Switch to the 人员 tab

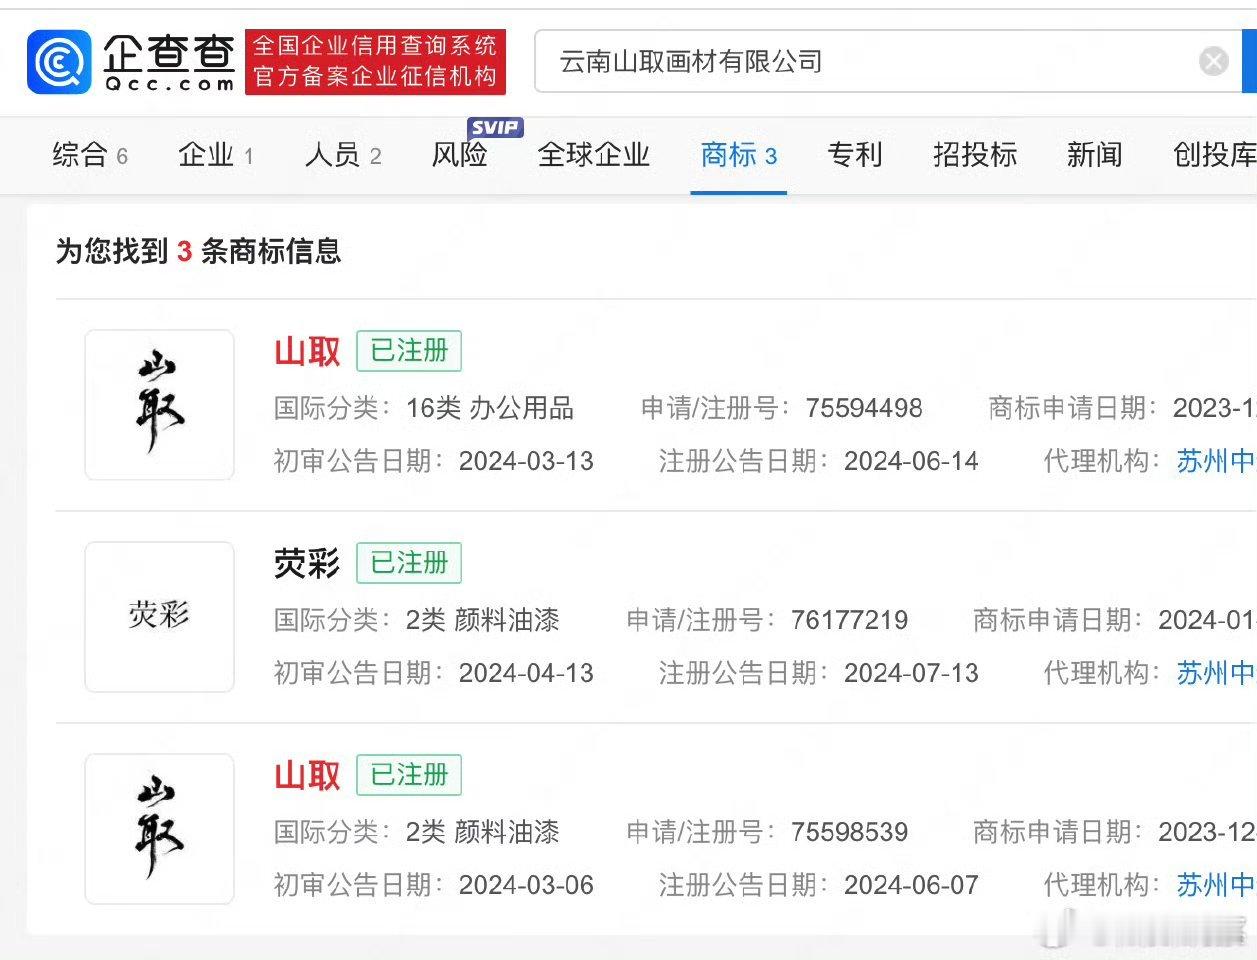(x=343, y=155)
